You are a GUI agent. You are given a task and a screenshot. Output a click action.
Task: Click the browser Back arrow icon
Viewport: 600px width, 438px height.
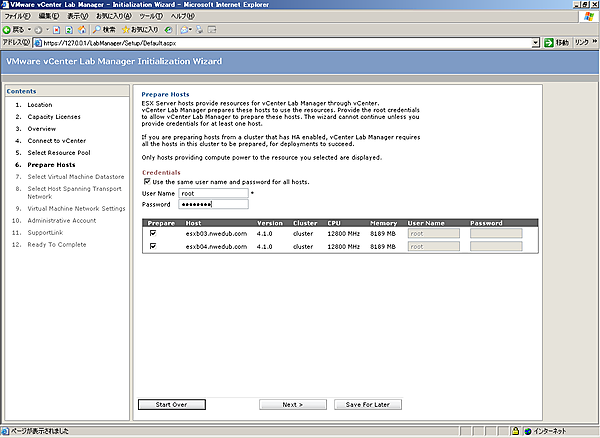8,30
